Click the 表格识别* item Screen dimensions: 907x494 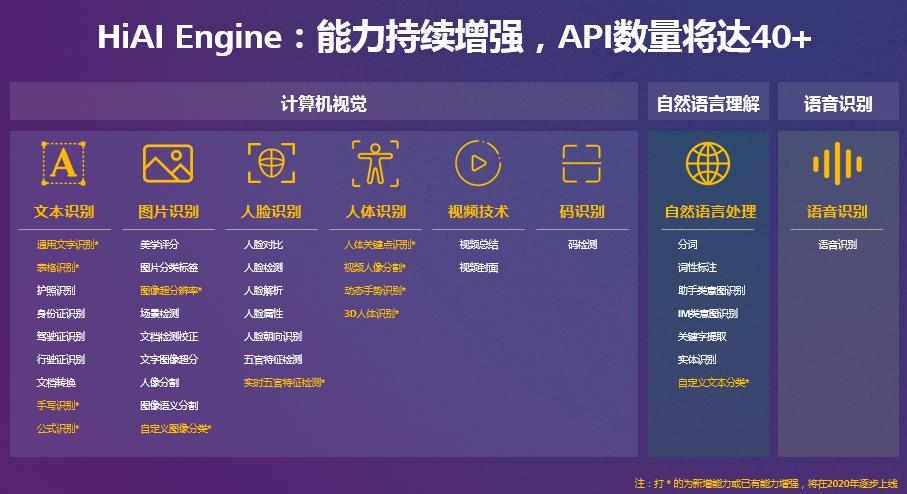[58, 268]
